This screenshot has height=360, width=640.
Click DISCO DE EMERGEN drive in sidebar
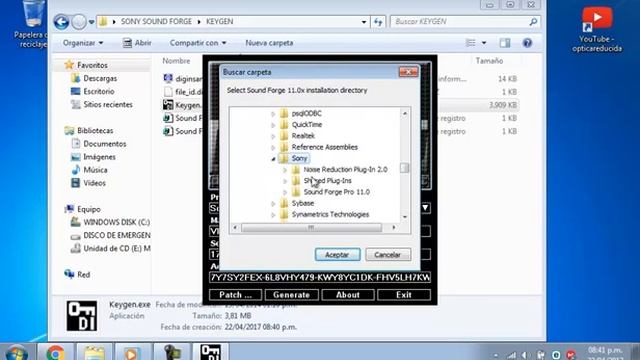[x=117, y=236]
